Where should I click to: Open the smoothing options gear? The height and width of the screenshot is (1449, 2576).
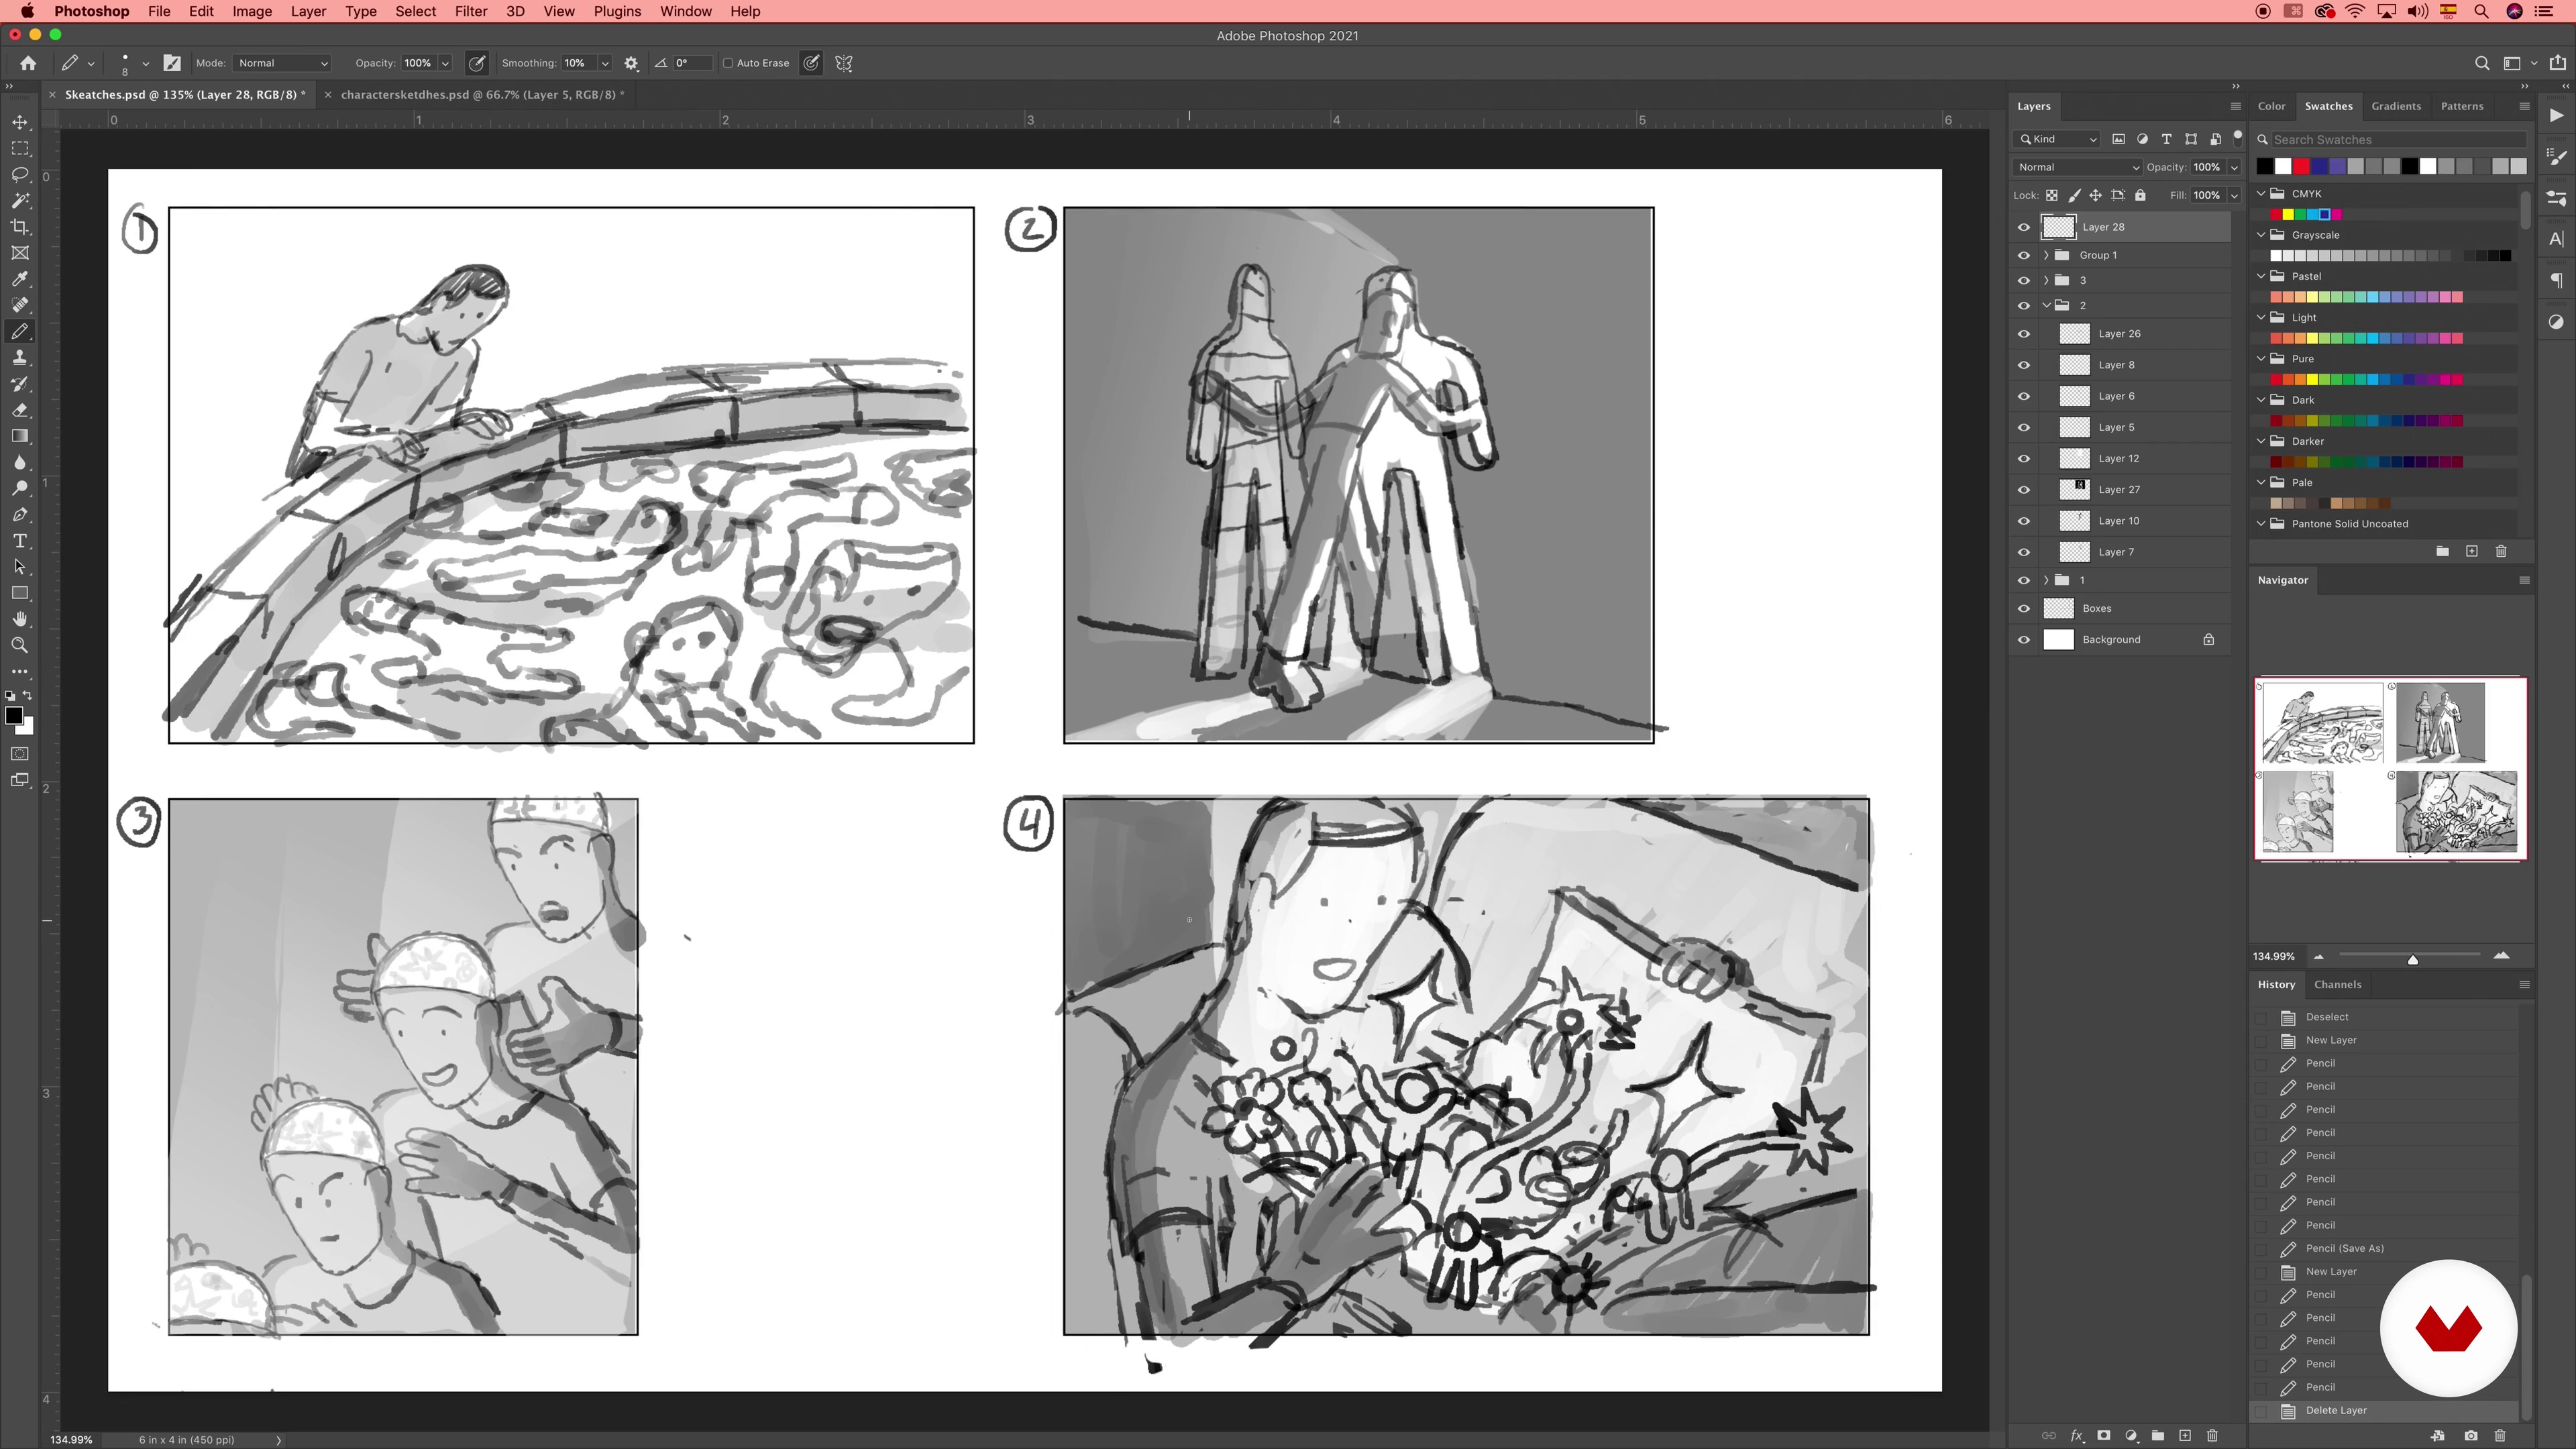[x=631, y=63]
